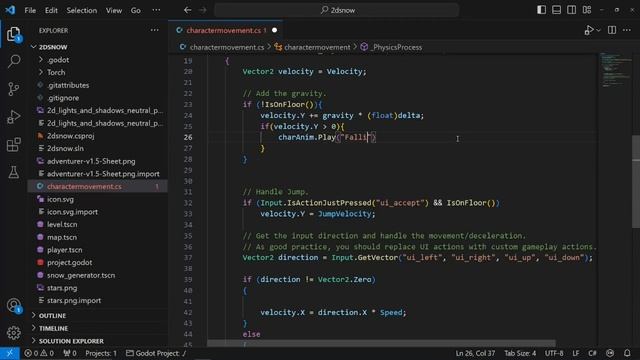
Task: Run the project with the play icon
Action: 588,30
